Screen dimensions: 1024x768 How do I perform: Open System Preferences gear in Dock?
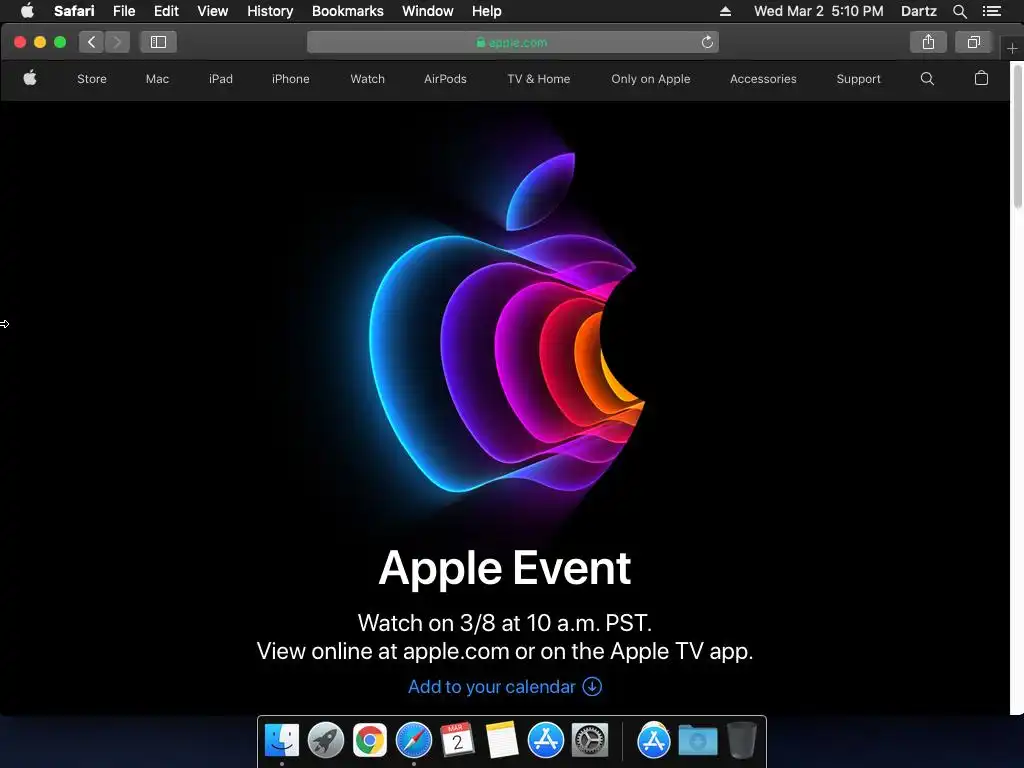[x=590, y=741]
